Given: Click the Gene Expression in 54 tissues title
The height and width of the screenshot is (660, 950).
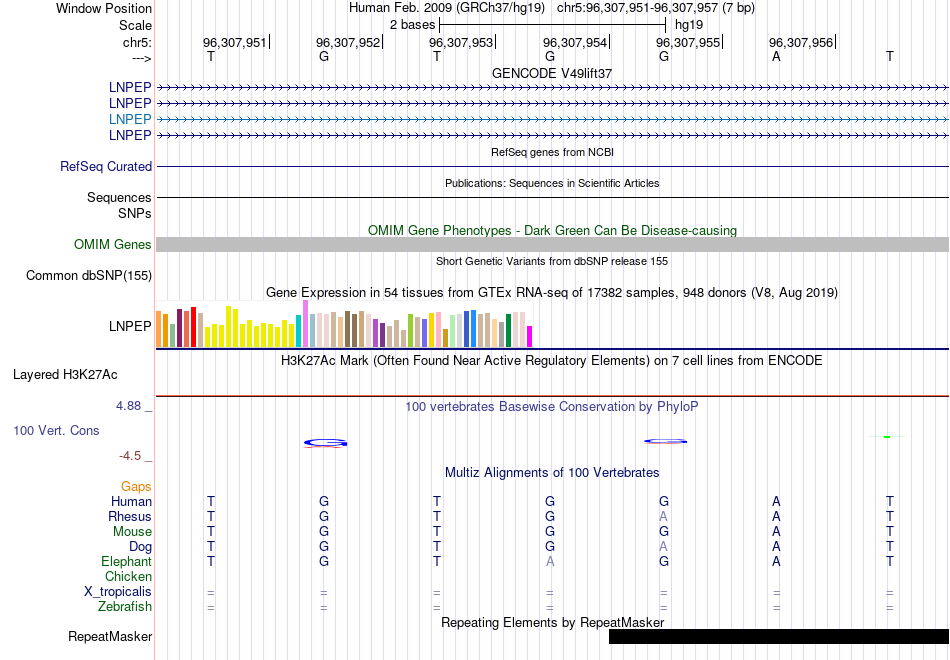Looking at the screenshot, I should (552, 293).
